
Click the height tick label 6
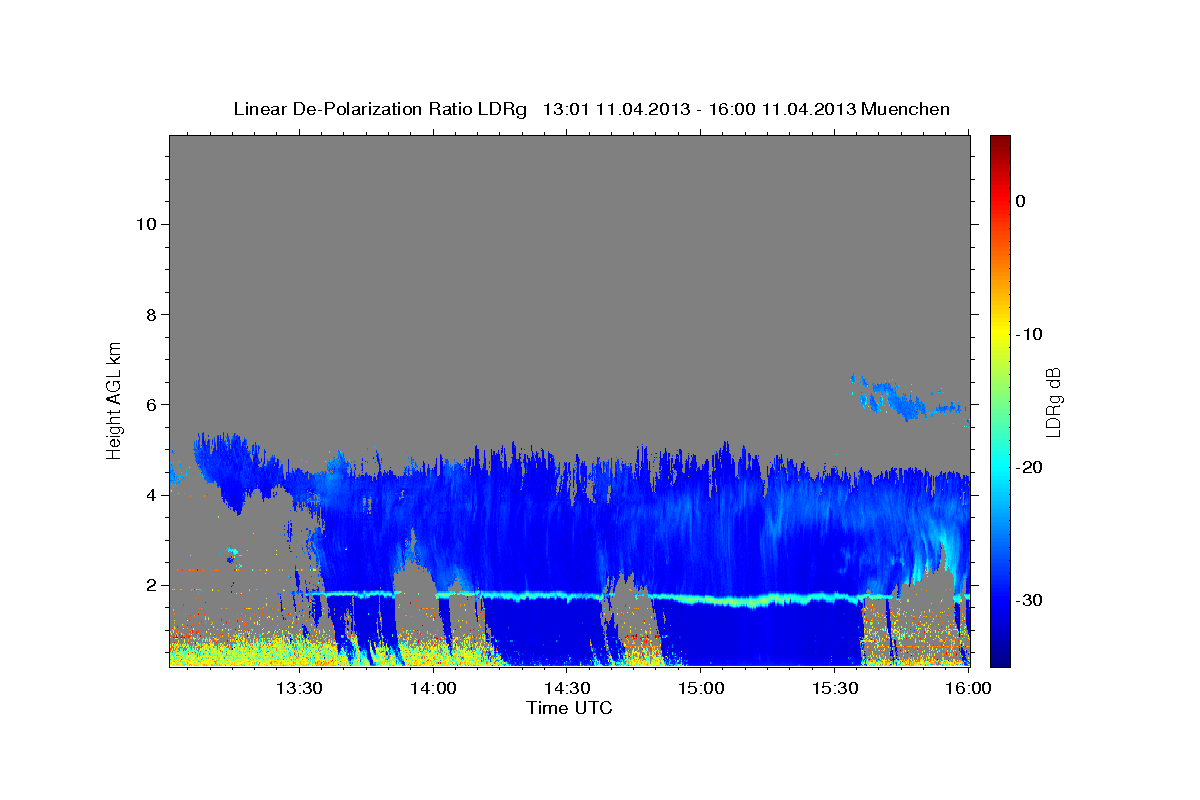point(150,404)
